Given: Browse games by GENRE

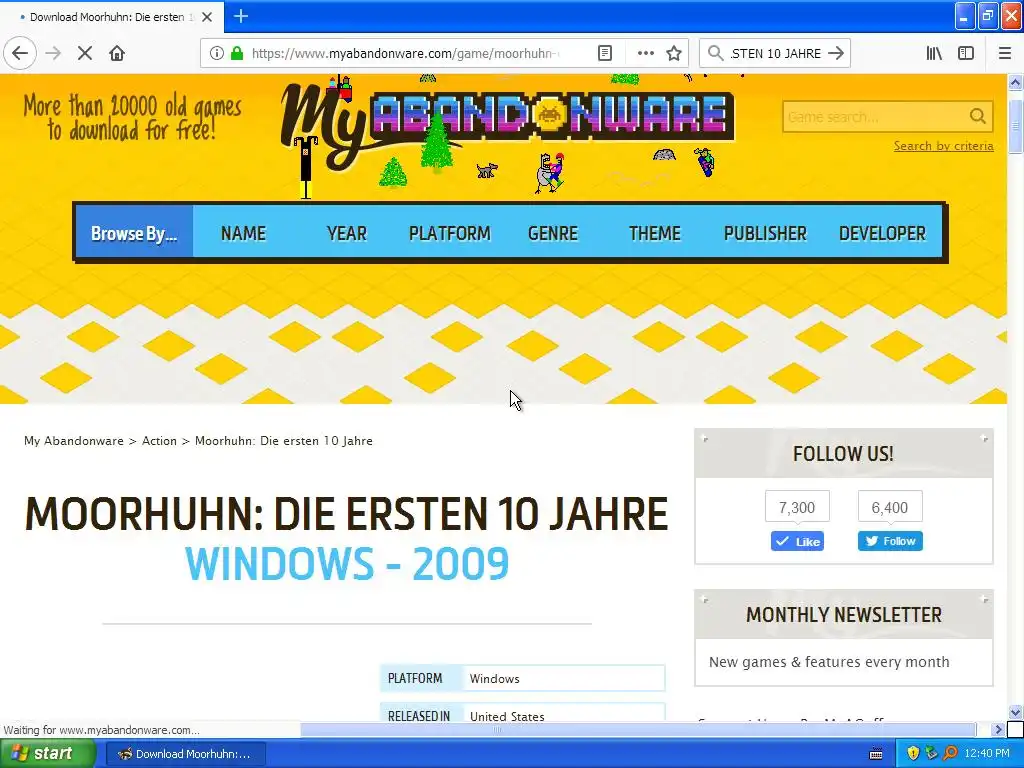Looking at the screenshot, I should [x=552, y=233].
